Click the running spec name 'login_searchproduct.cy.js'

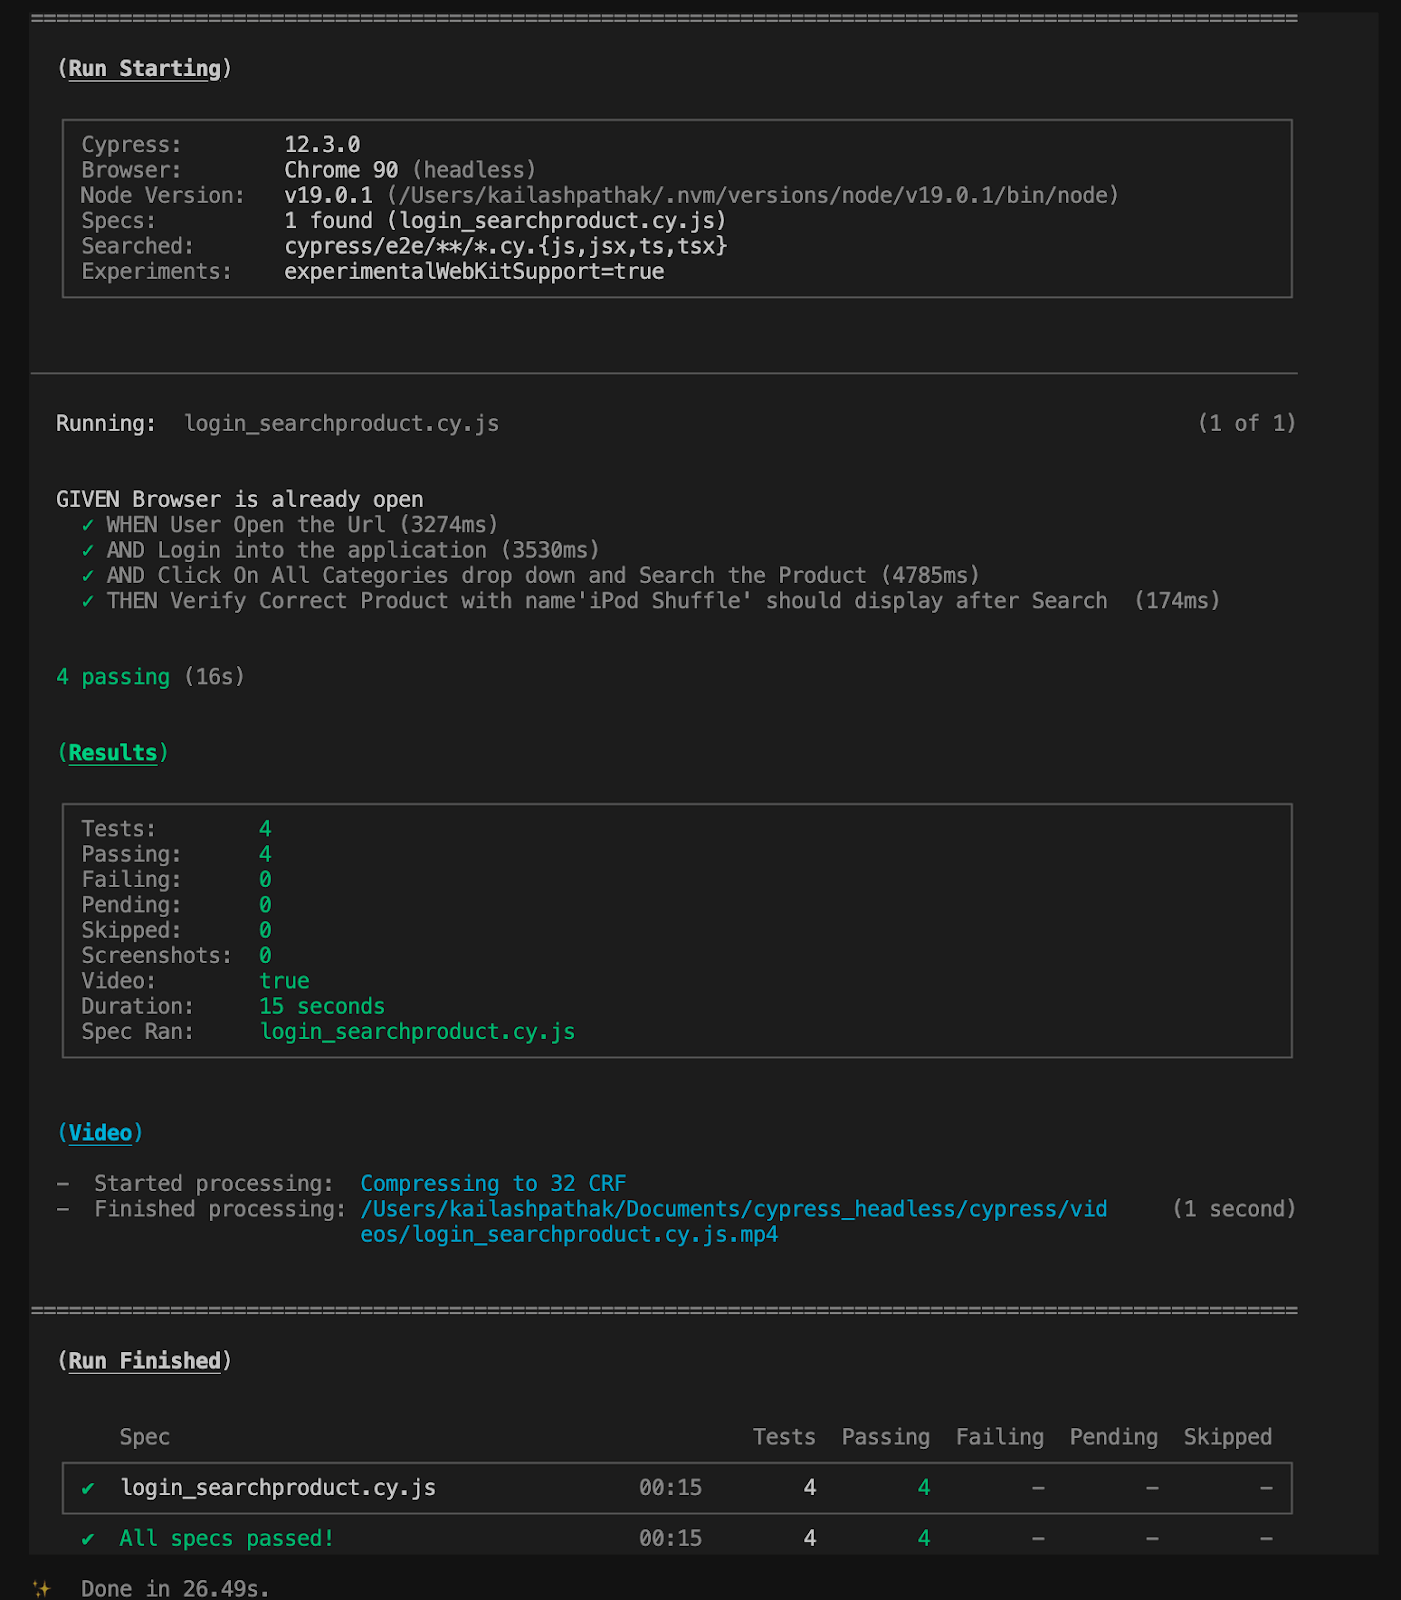pyautogui.click(x=342, y=424)
